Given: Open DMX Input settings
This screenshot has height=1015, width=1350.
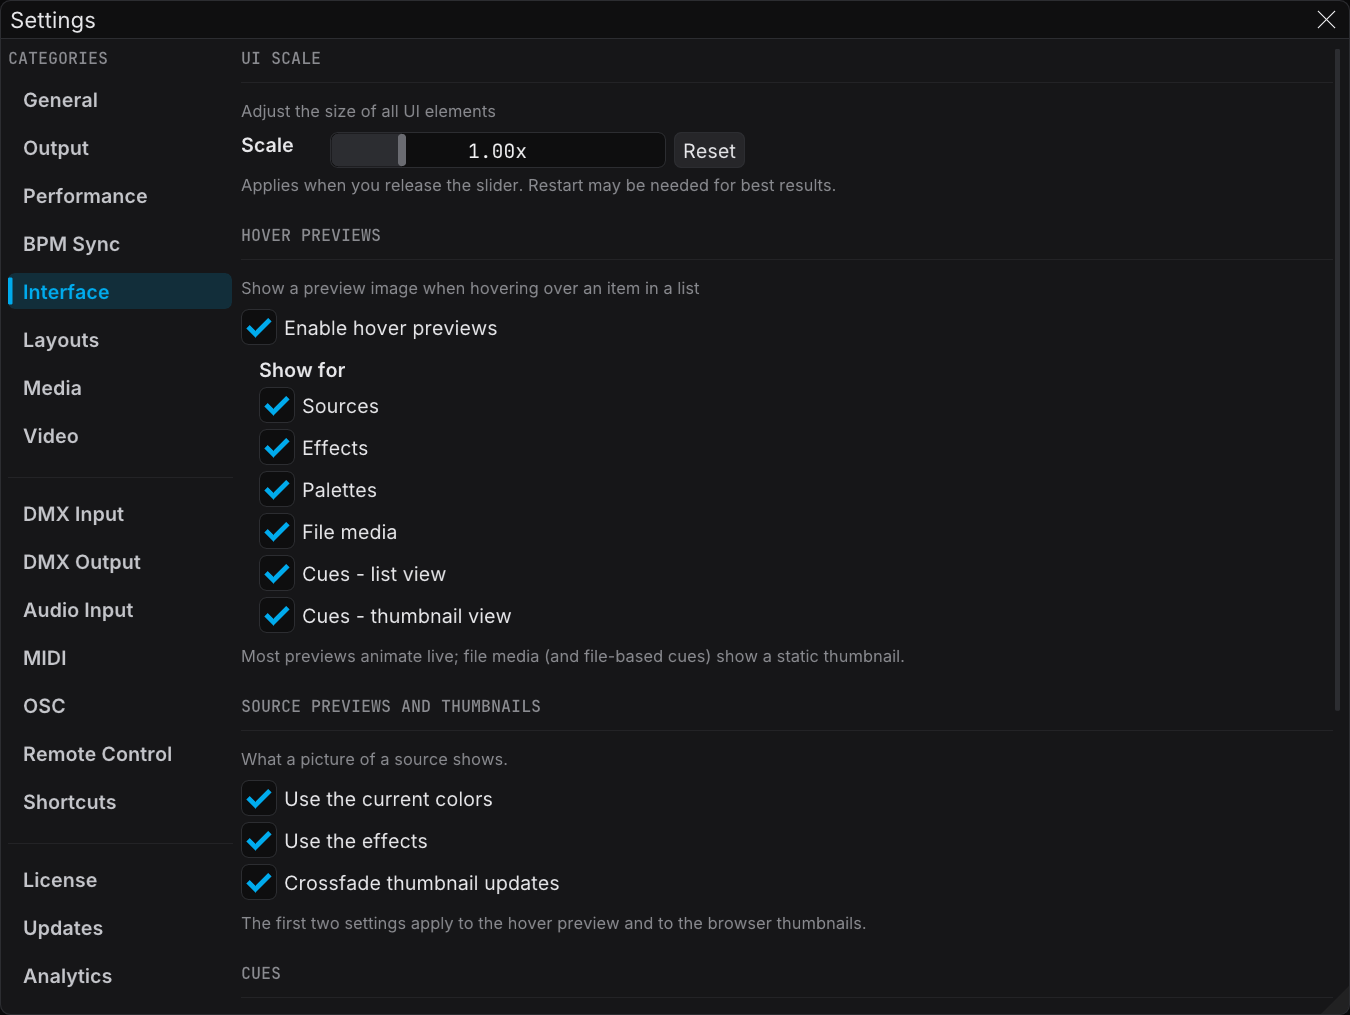Looking at the screenshot, I should [119, 514].
